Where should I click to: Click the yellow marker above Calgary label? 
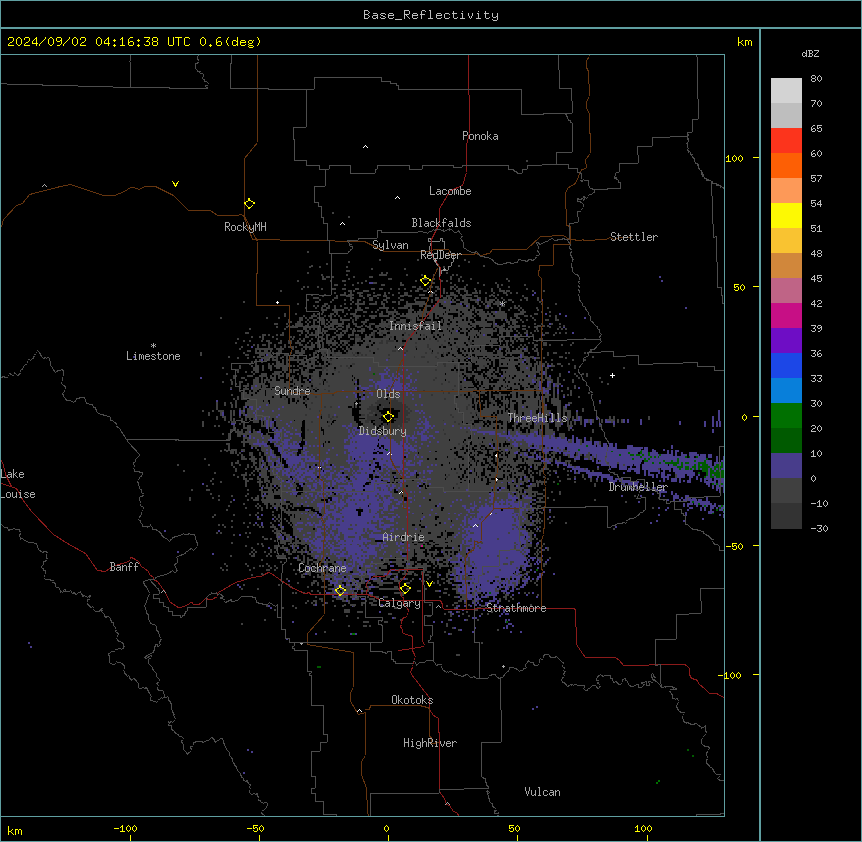coord(405,589)
